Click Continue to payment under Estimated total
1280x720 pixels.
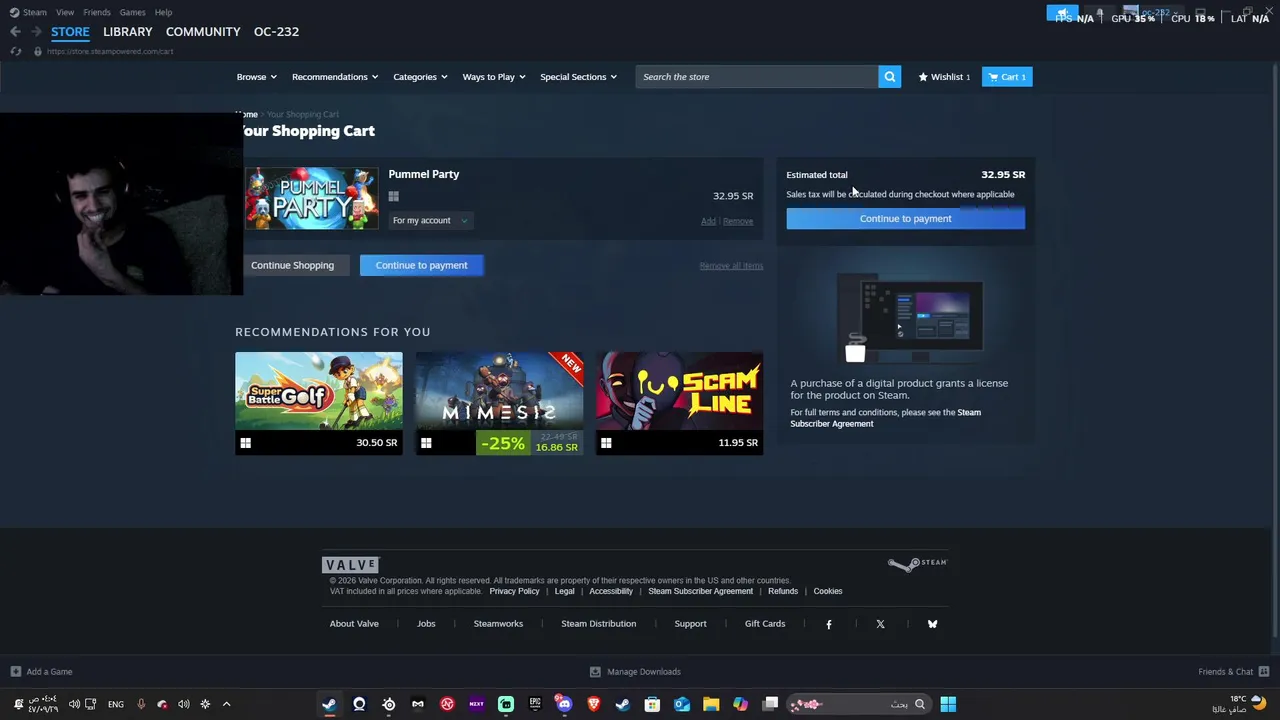[x=905, y=218]
